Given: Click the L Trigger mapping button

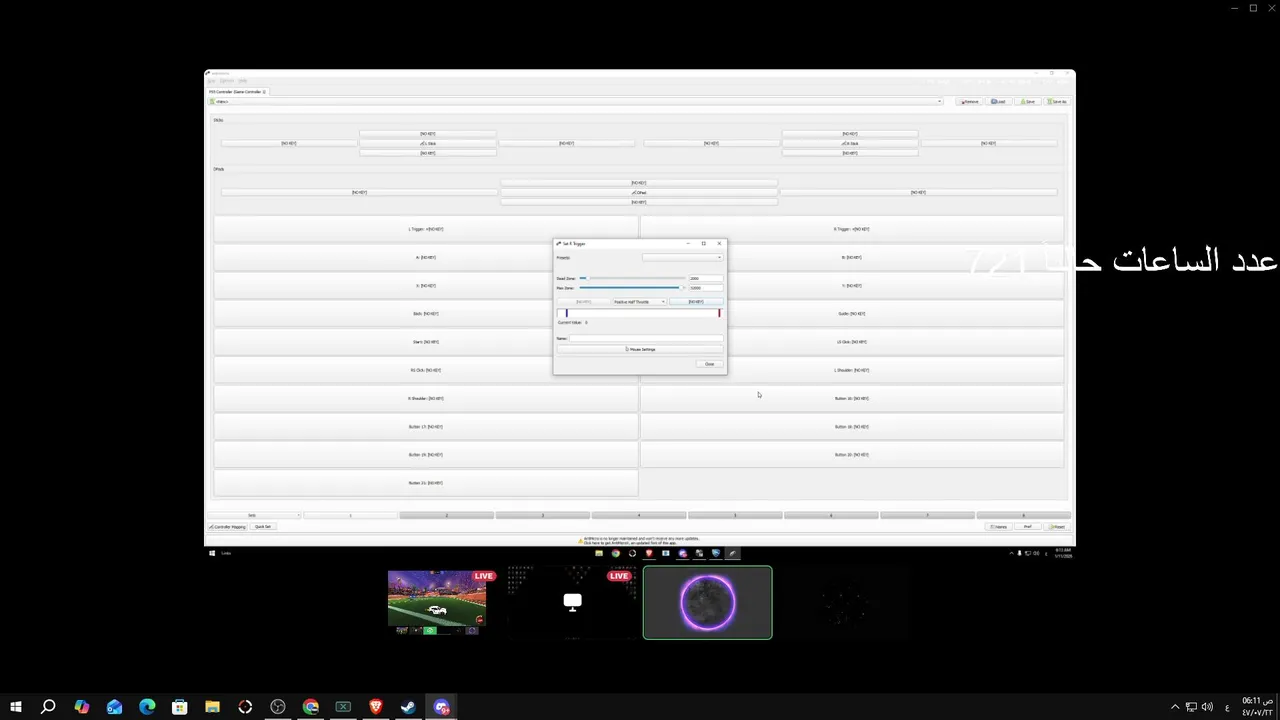Looking at the screenshot, I should [x=426, y=229].
